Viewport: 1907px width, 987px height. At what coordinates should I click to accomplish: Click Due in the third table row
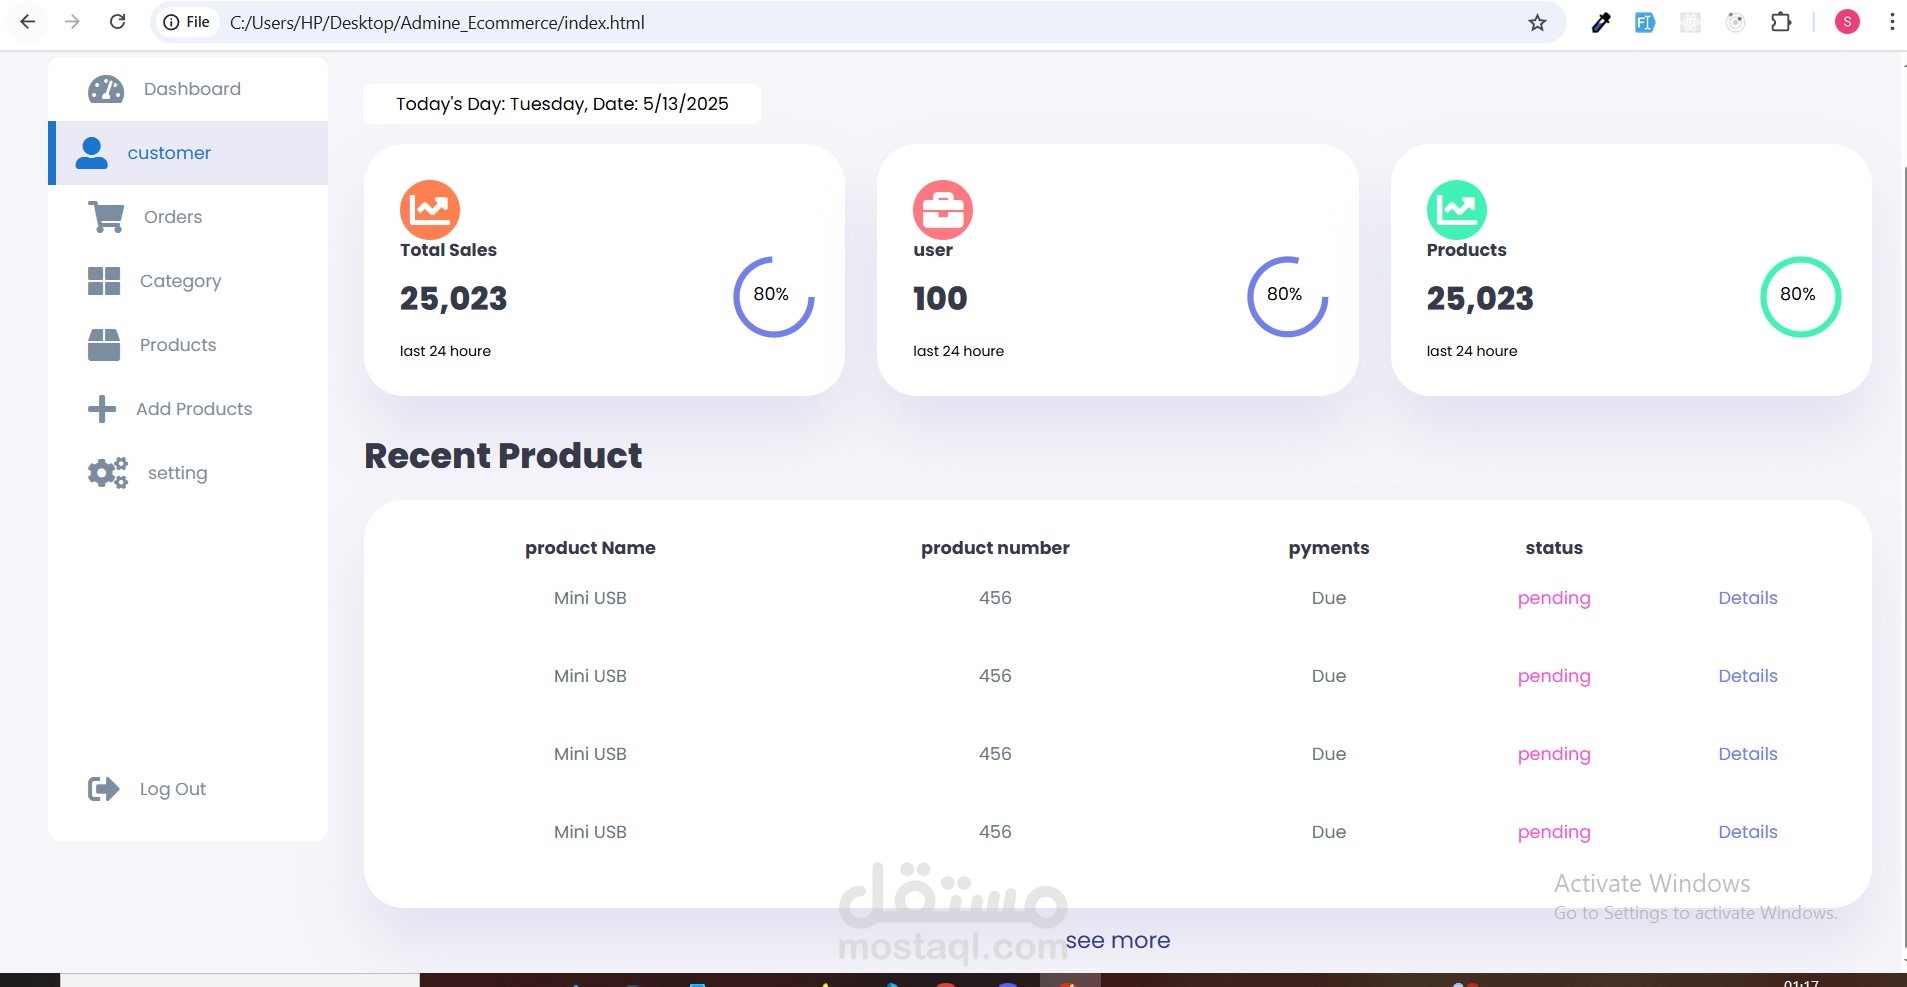pyautogui.click(x=1328, y=754)
